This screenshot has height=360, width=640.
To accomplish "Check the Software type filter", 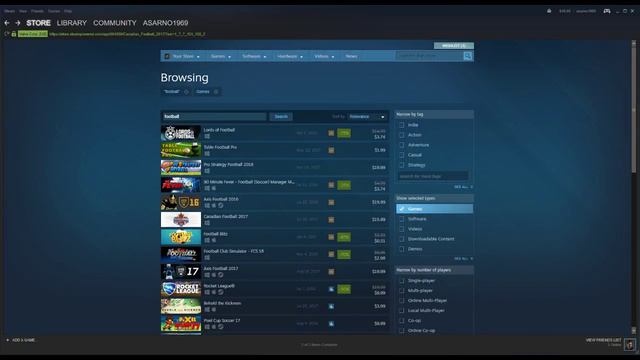I will [x=402, y=219].
